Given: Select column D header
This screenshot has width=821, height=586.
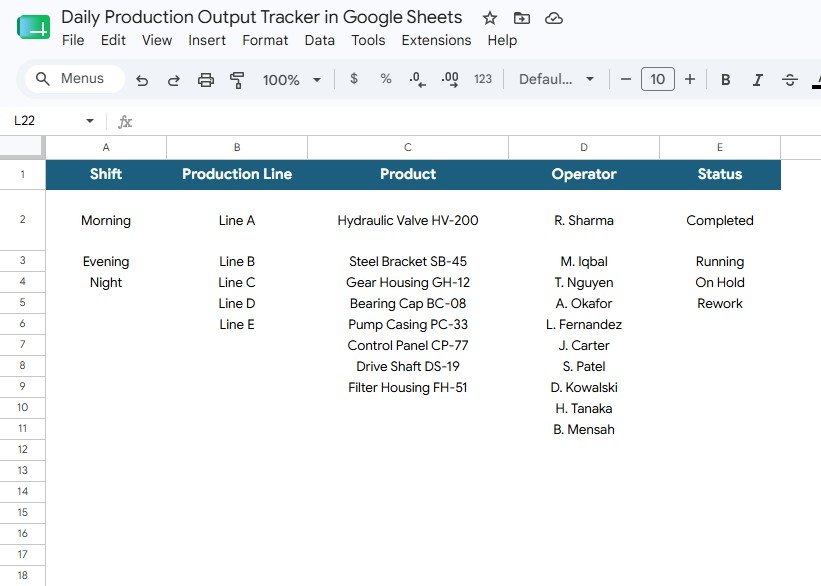Looking at the screenshot, I should [x=584, y=147].
